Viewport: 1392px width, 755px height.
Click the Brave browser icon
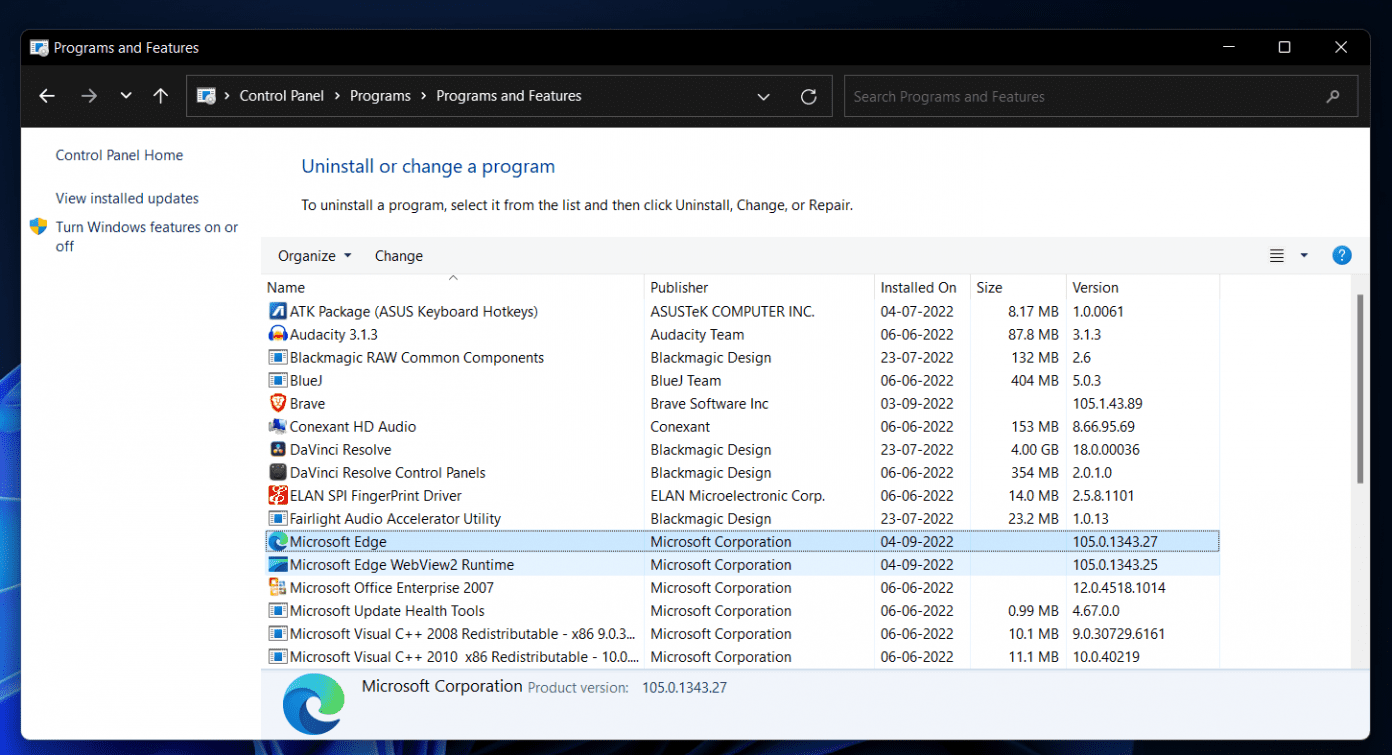coord(277,403)
